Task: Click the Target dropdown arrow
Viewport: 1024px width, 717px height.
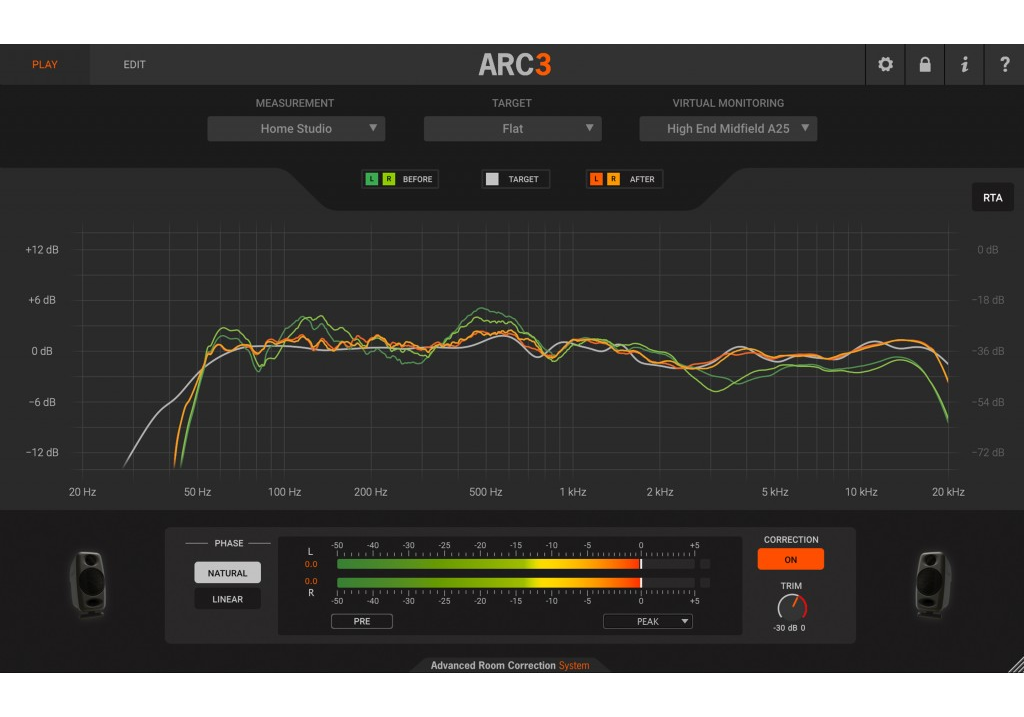Action: (589, 128)
